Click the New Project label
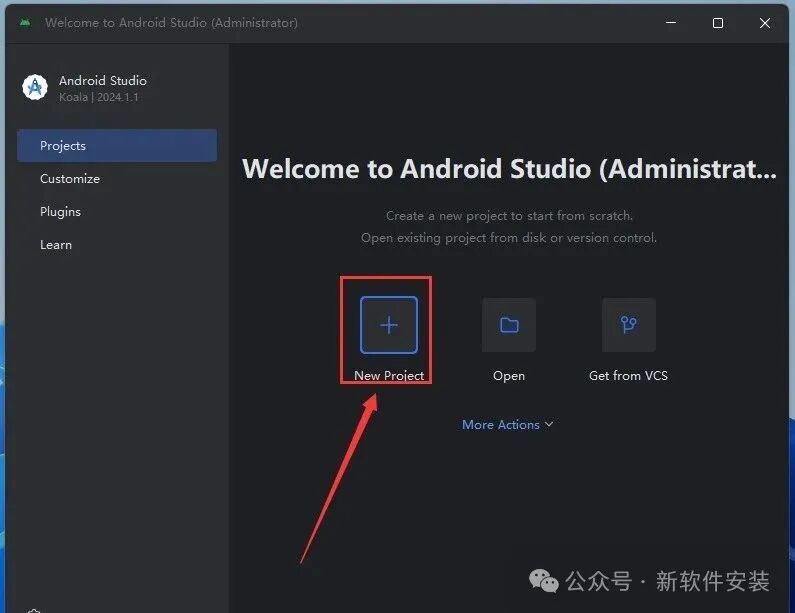 click(389, 376)
